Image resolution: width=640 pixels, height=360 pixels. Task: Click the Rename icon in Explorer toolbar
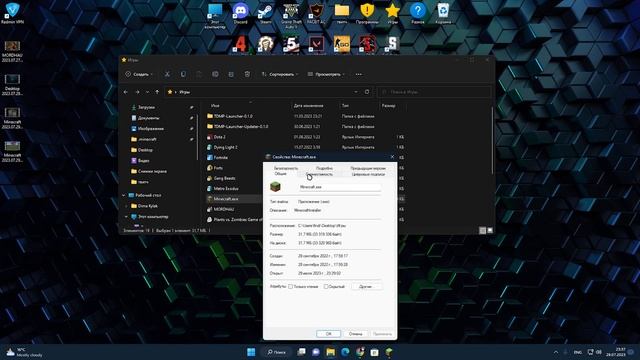tap(215, 74)
